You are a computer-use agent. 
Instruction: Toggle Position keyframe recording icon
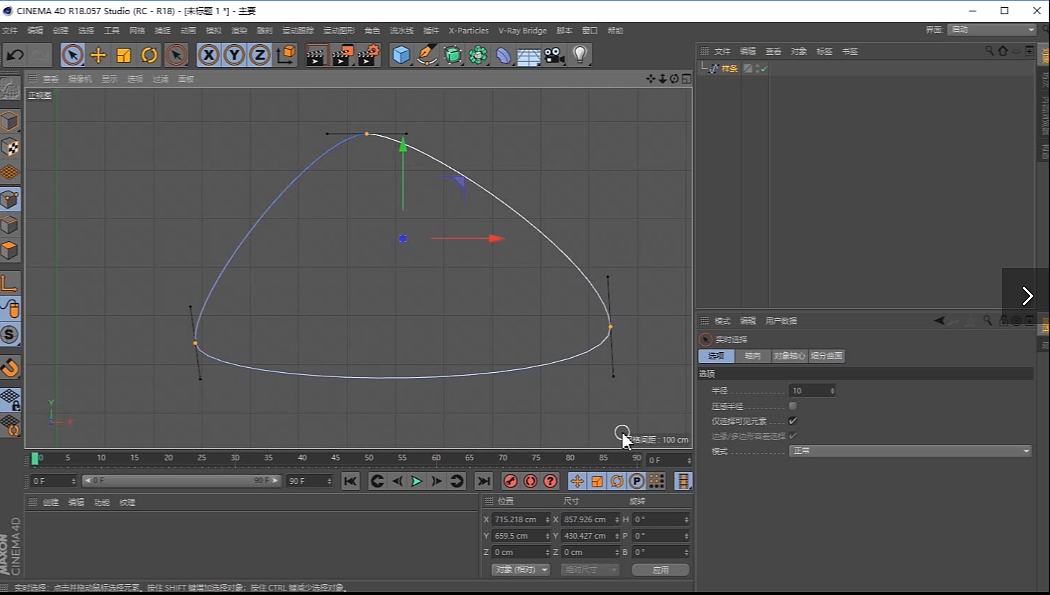[x=577, y=481]
